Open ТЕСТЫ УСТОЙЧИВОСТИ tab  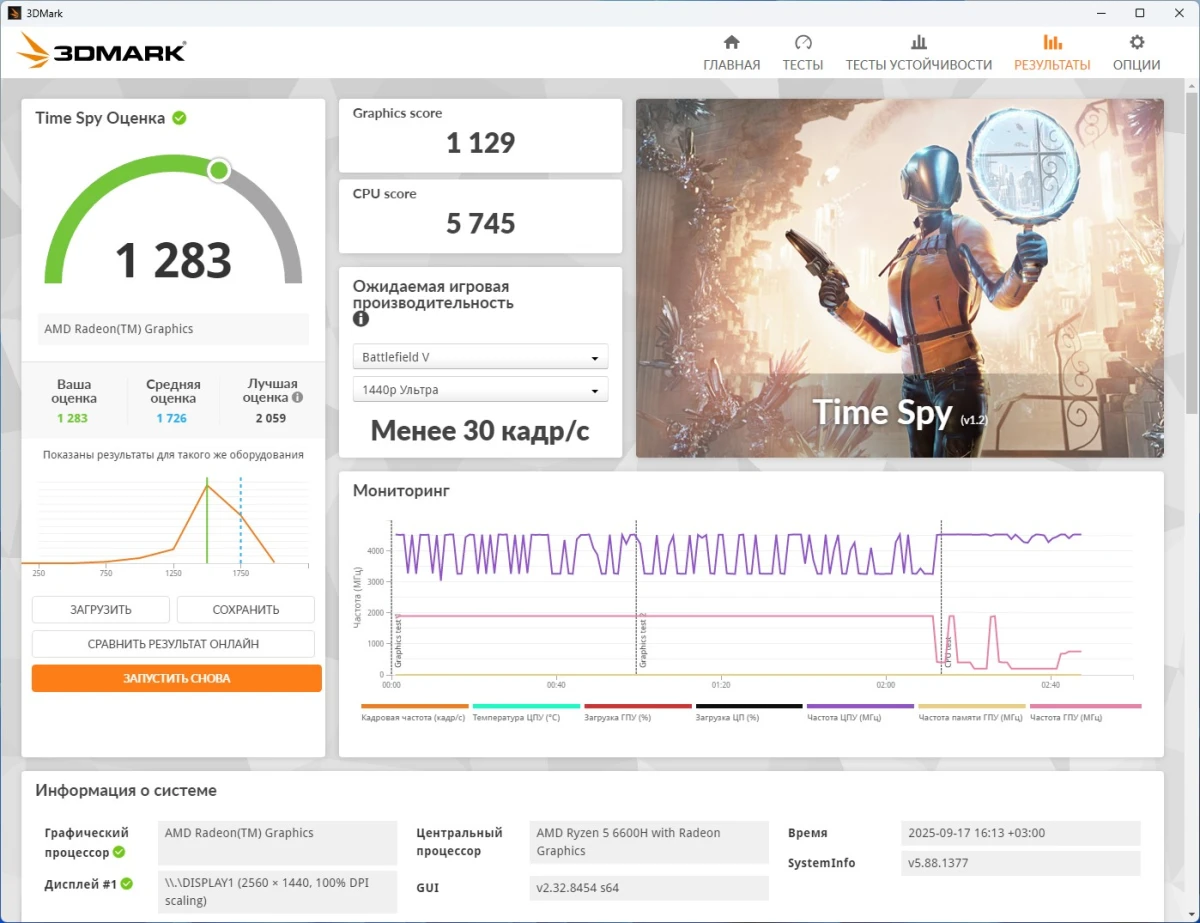(x=919, y=53)
